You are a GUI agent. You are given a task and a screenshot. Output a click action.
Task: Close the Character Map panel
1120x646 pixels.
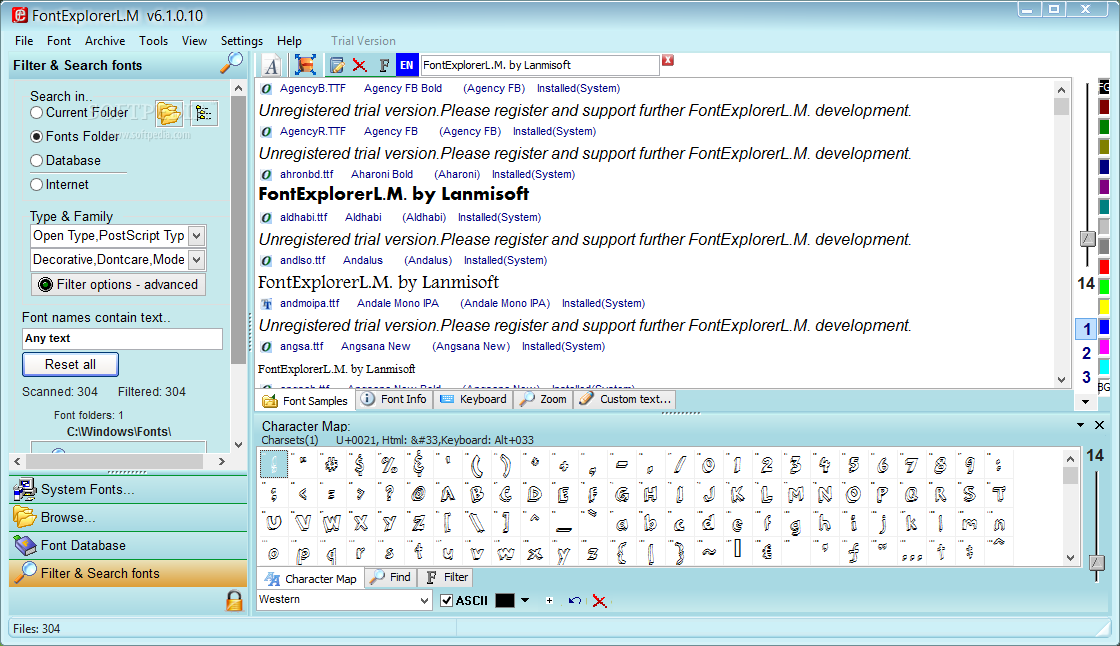[1099, 425]
